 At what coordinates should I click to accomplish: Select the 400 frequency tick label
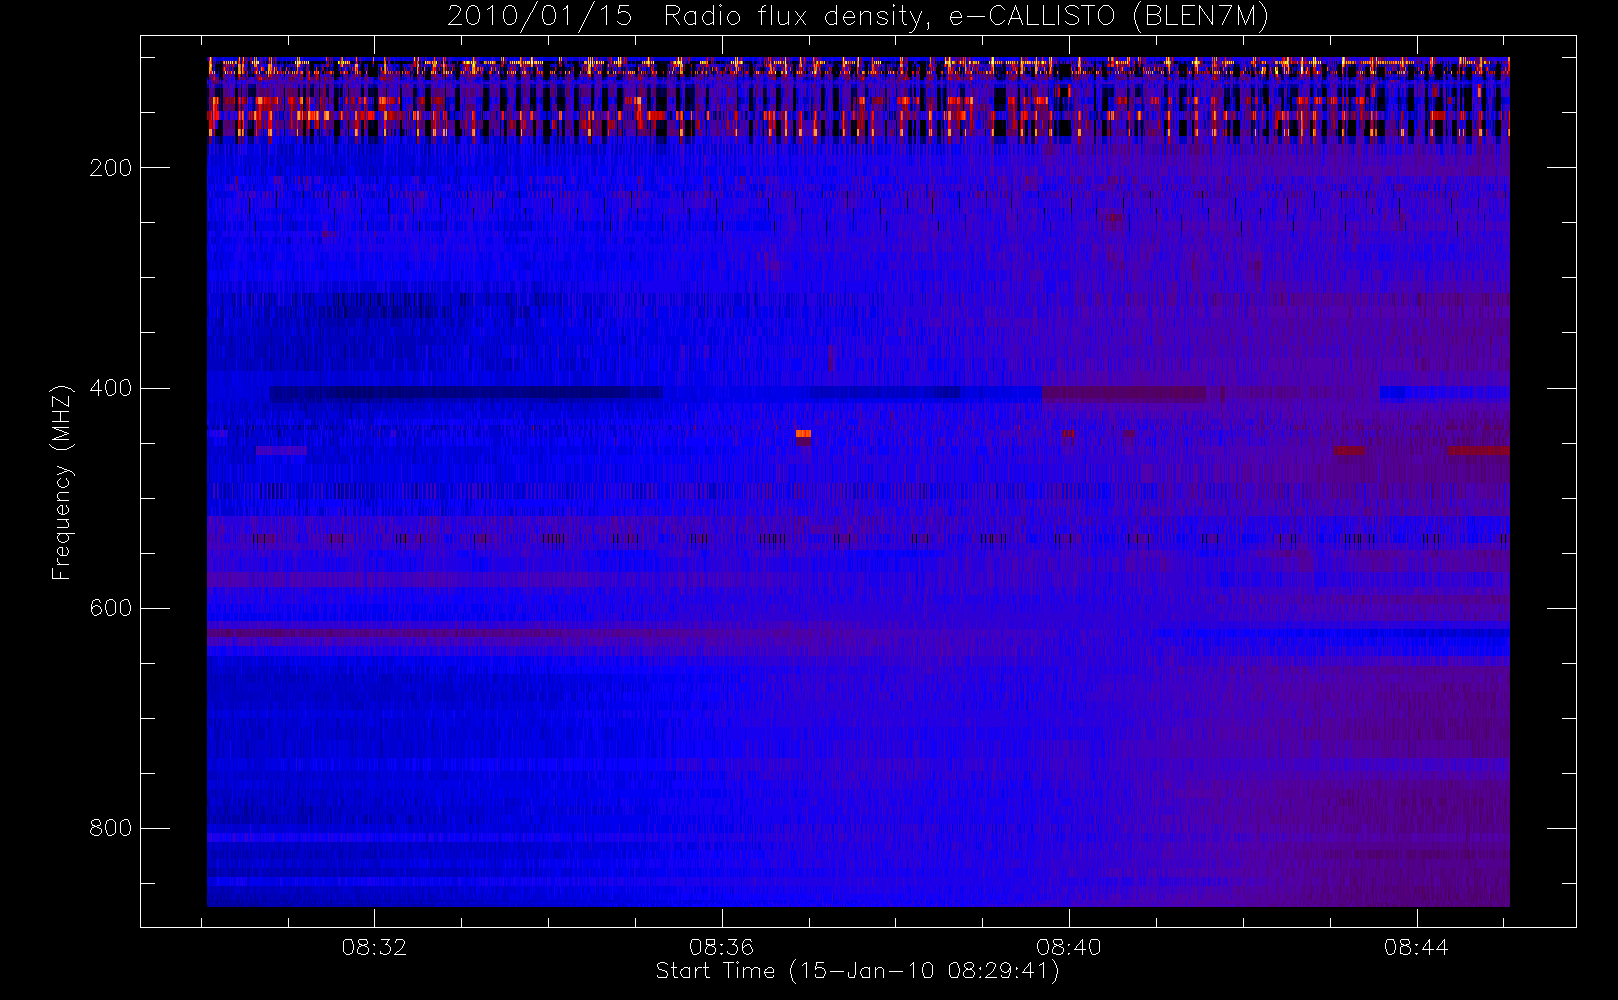(x=110, y=388)
